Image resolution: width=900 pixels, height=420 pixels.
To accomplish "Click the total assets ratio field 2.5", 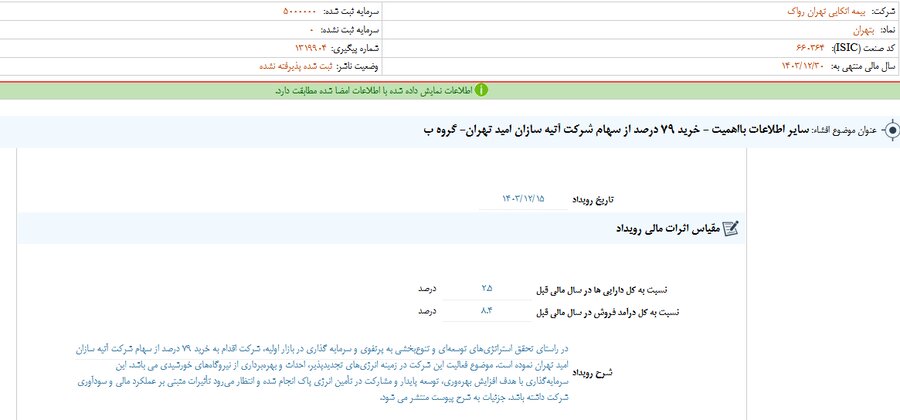I will (x=487, y=288).
